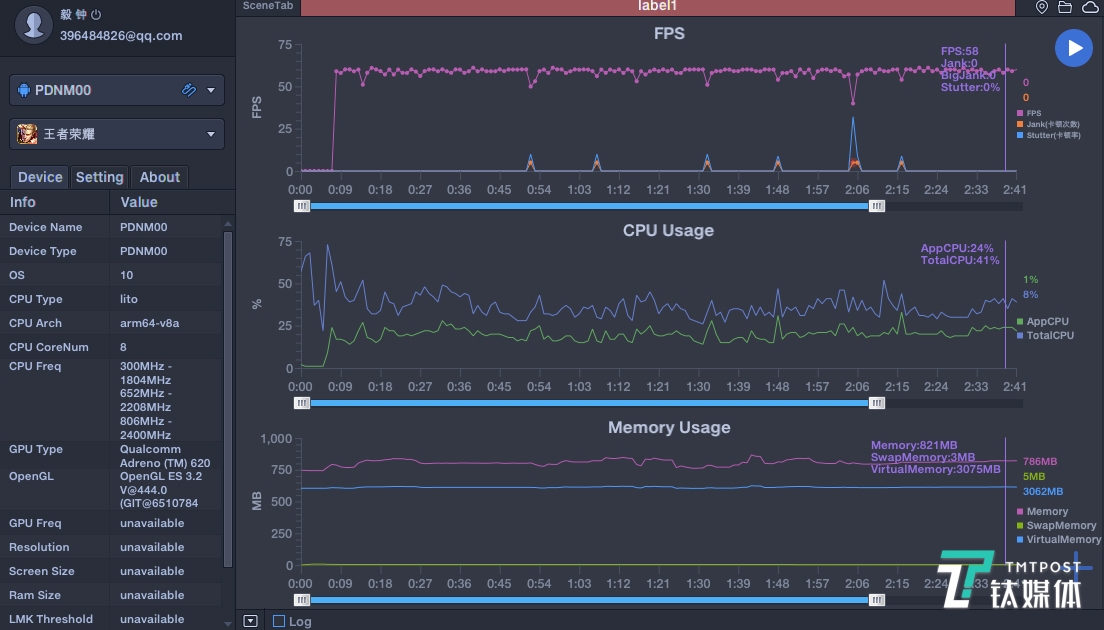Click the location pin icon in top bar
Image resolution: width=1104 pixels, height=630 pixels.
(1042, 7)
